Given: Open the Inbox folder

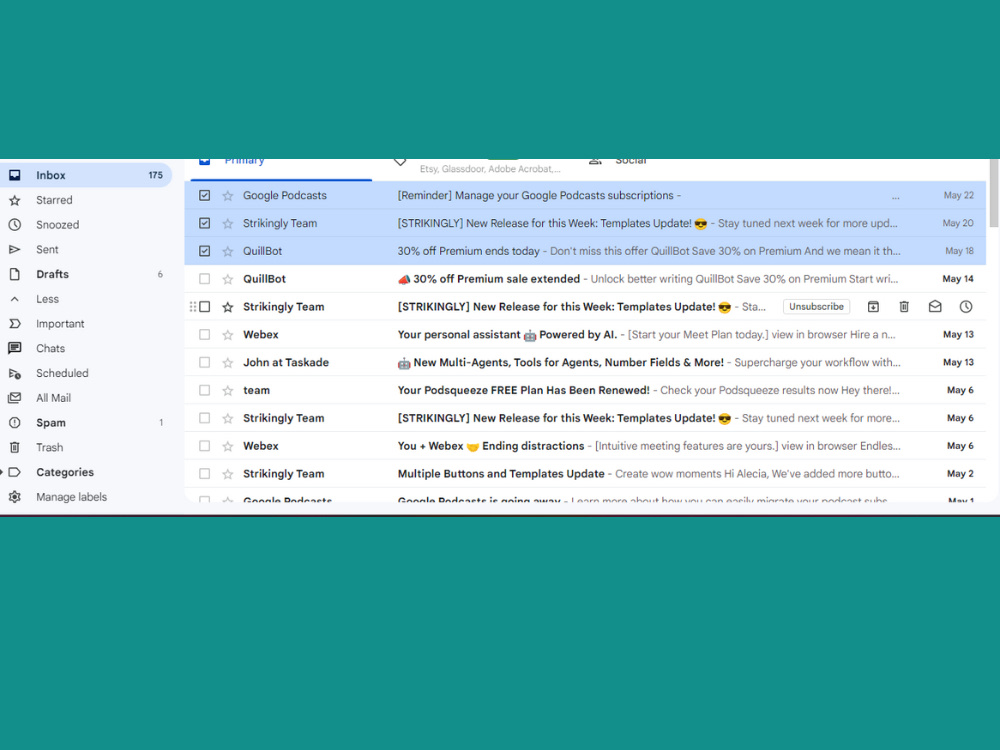Looking at the screenshot, I should [x=85, y=175].
